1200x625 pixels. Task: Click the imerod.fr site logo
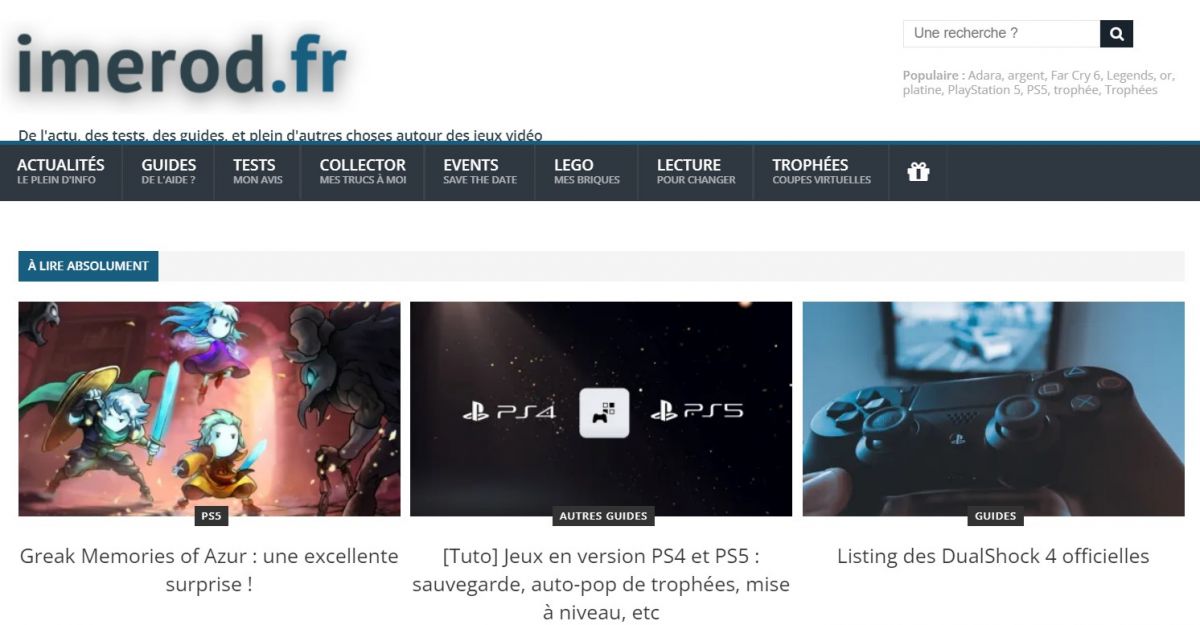(181, 67)
